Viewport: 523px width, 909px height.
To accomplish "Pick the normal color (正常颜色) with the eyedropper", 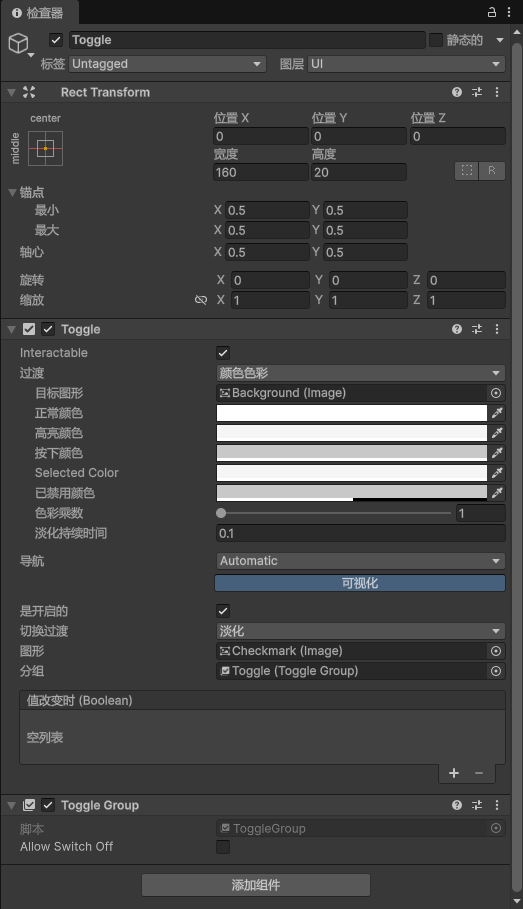I will (x=497, y=413).
